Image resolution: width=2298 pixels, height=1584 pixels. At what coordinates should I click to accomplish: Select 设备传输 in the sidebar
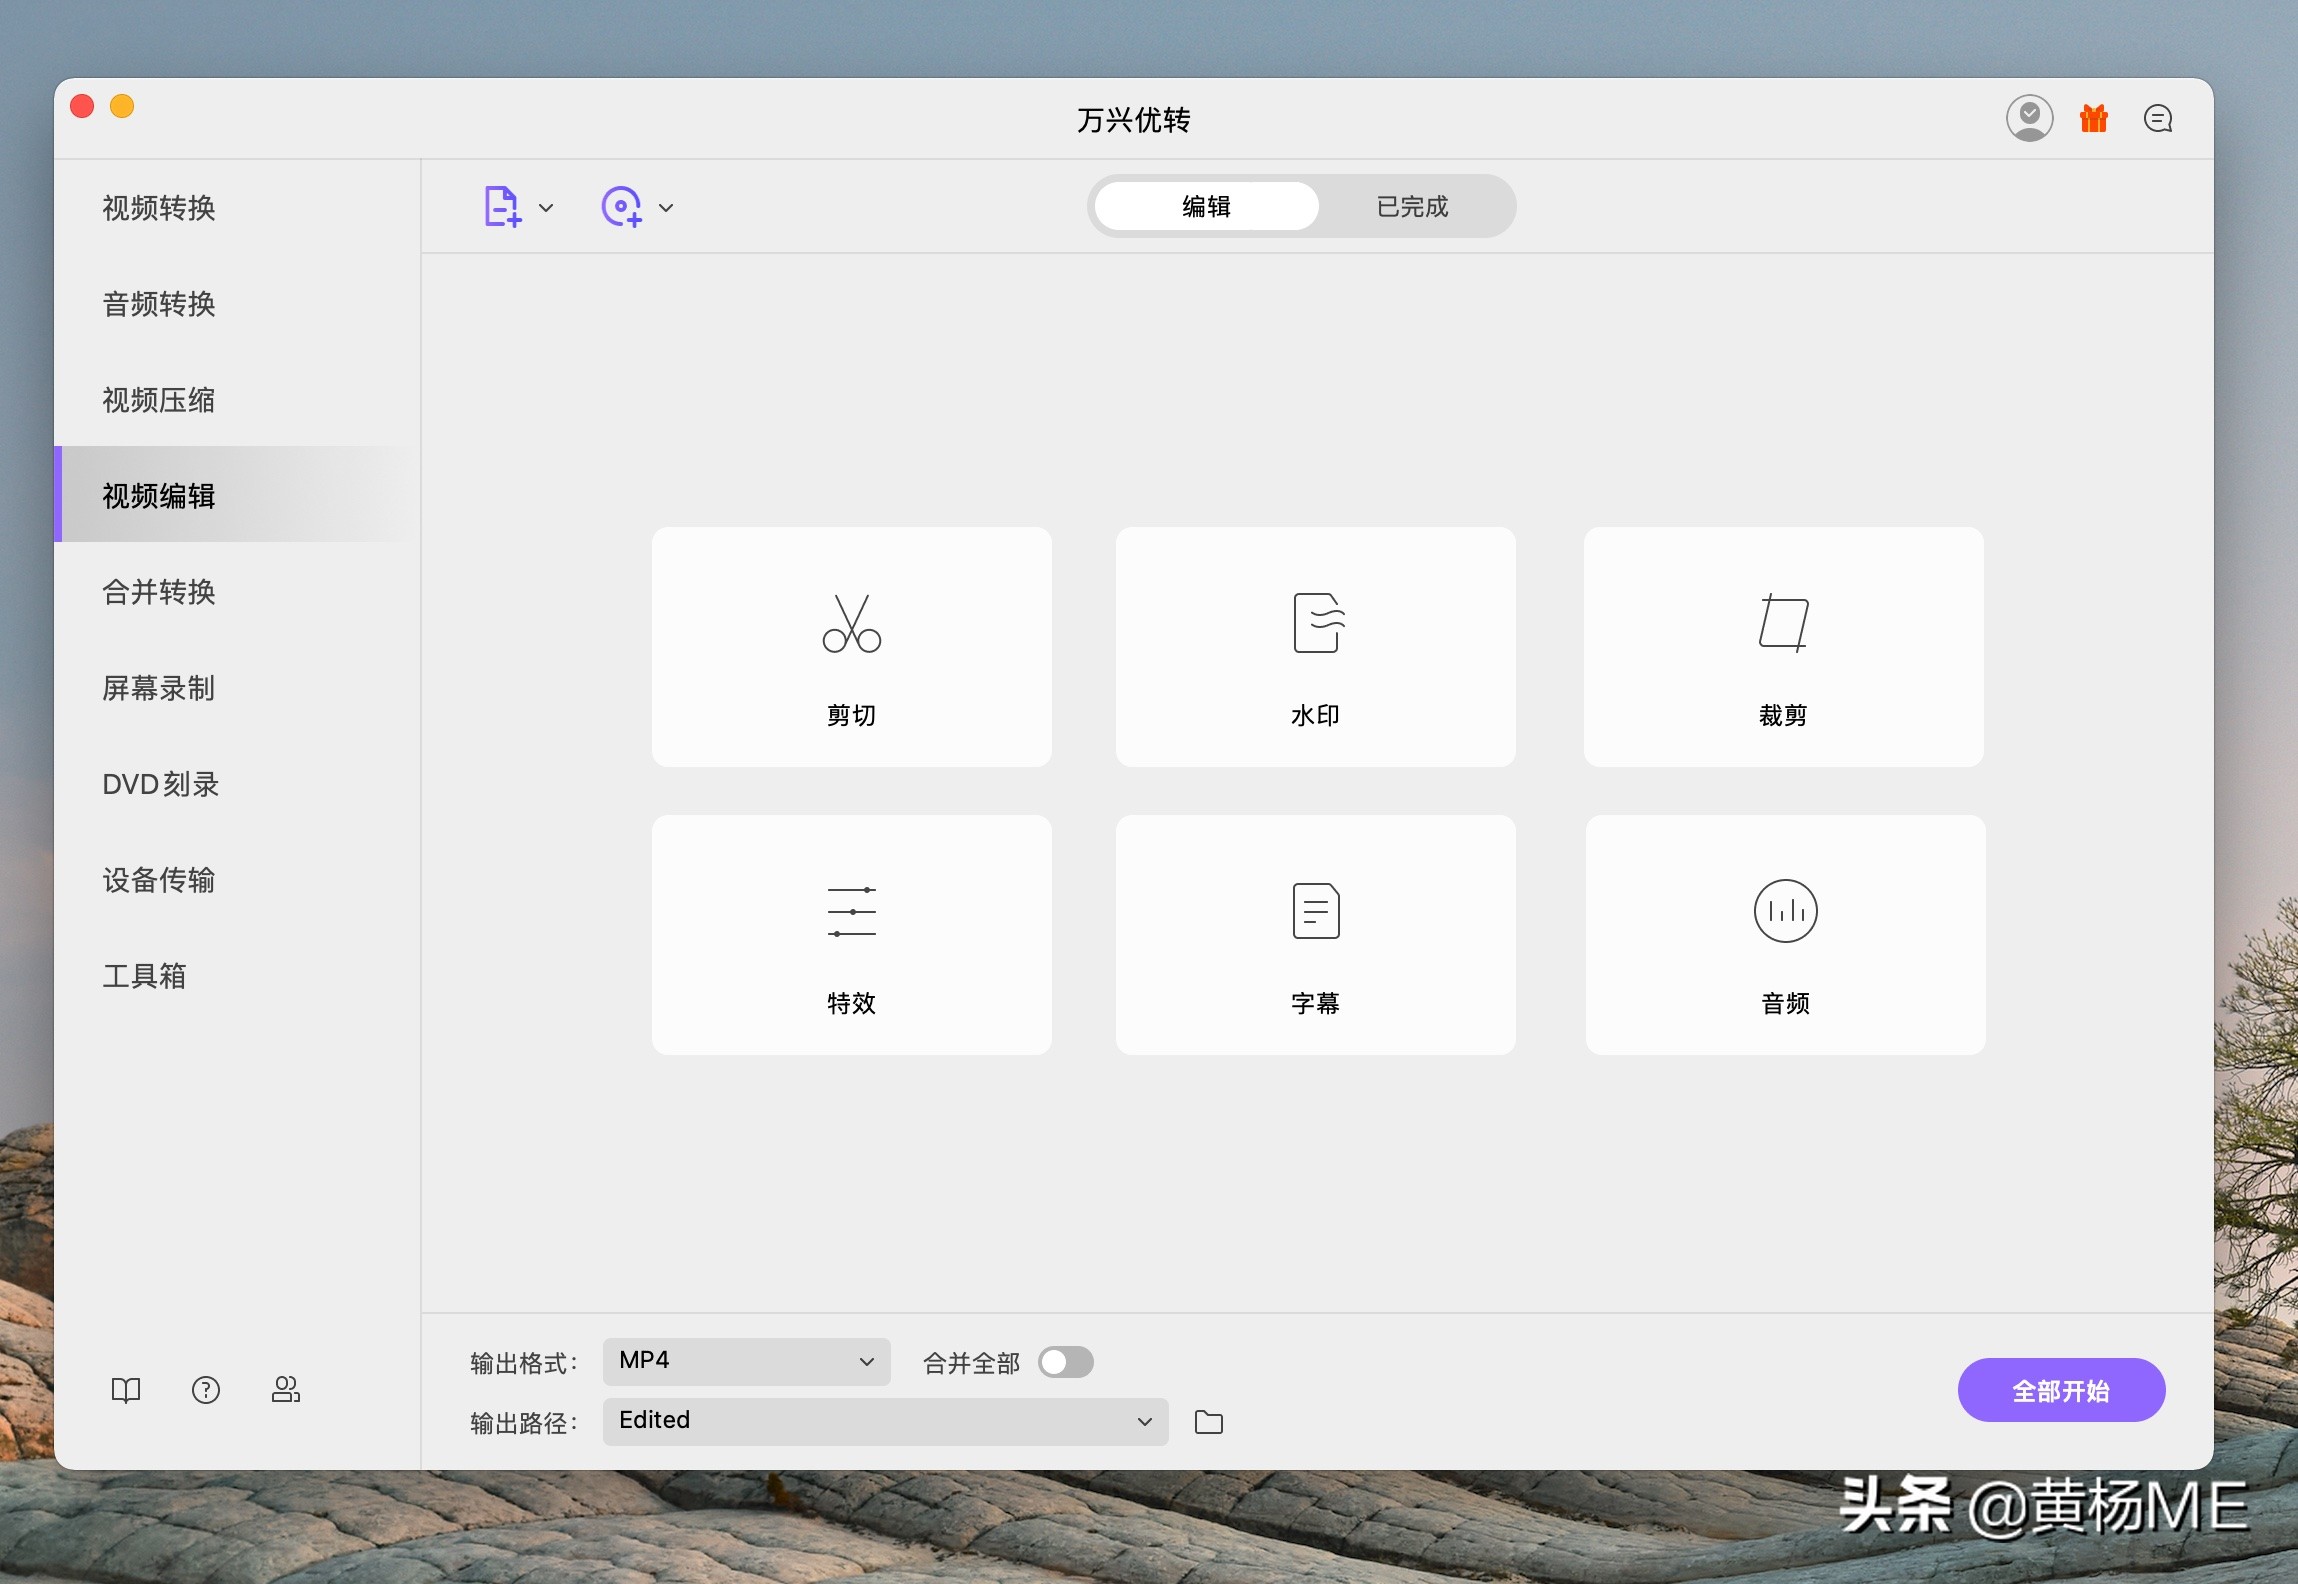point(237,880)
